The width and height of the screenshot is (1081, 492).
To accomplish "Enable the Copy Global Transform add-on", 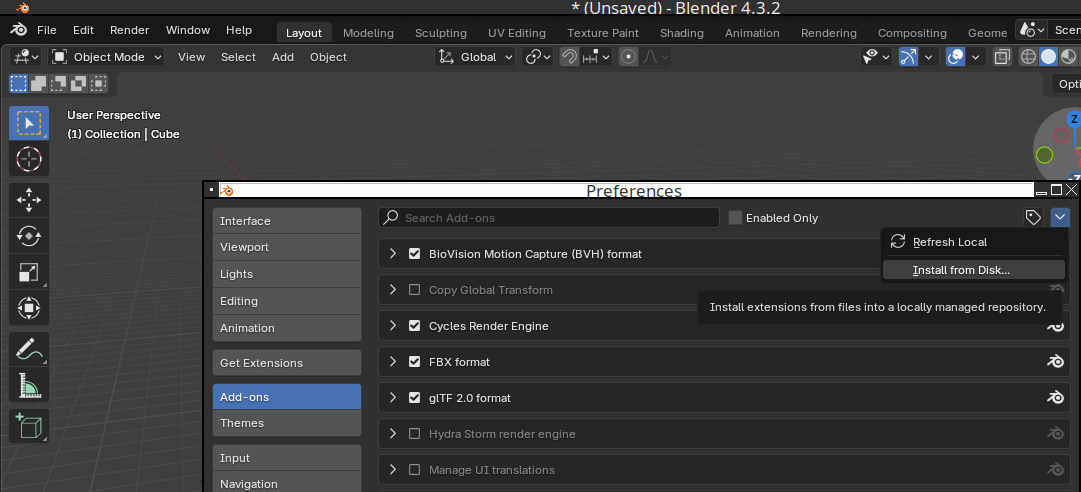I will [x=415, y=290].
